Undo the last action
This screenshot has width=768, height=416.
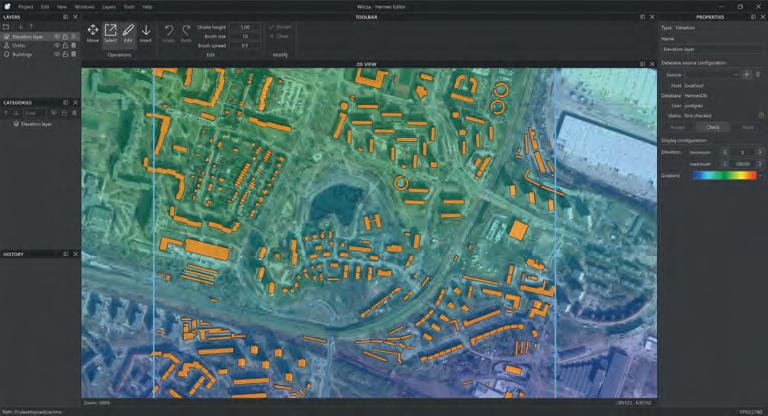(x=168, y=33)
